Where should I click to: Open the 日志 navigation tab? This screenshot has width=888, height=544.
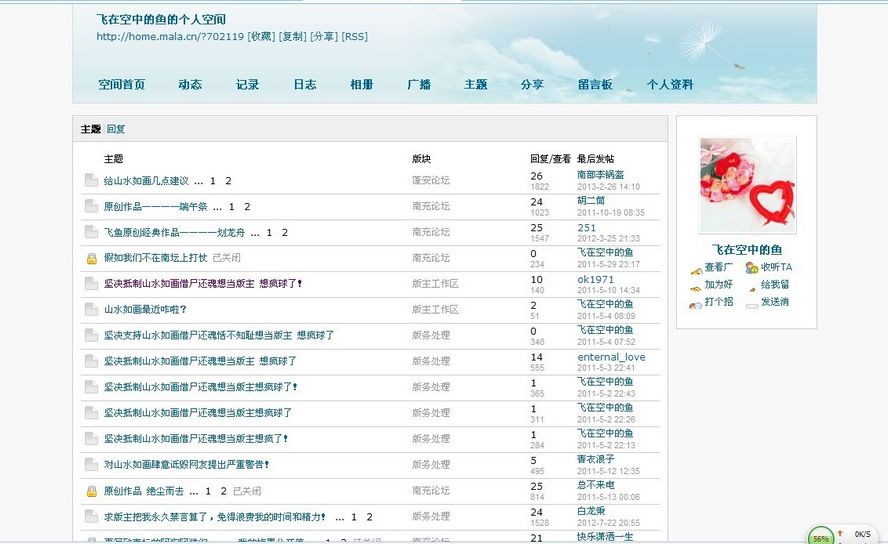305,85
